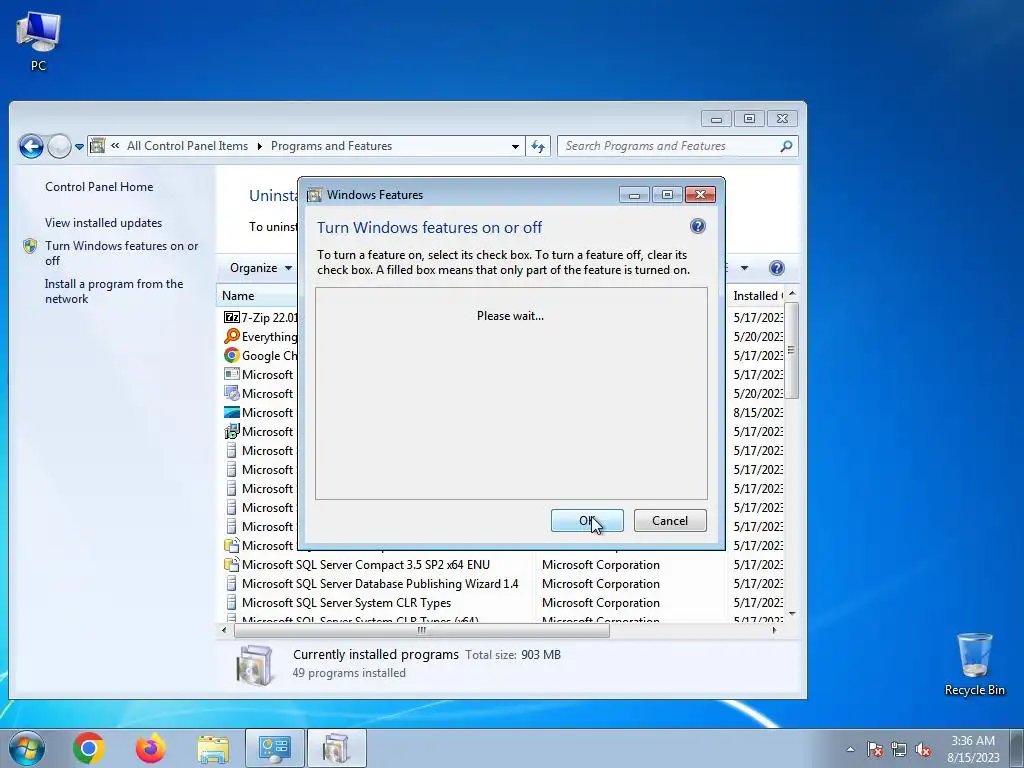Click OK in Windows Features dialog
Image resolution: width=1024 pixels, height=768 pixels.
pos(587,520)
